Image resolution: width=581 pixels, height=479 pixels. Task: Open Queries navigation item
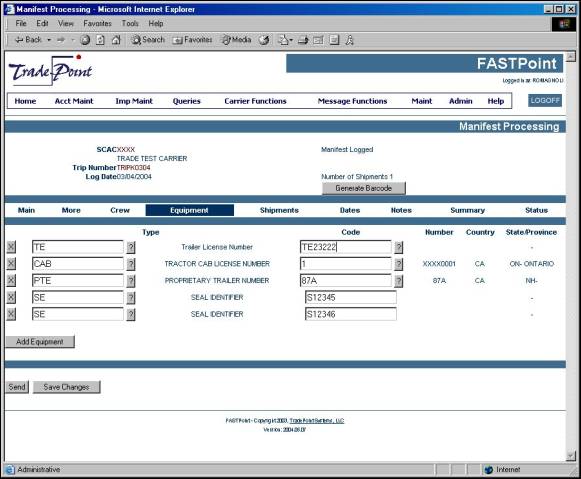pos(186,101)
